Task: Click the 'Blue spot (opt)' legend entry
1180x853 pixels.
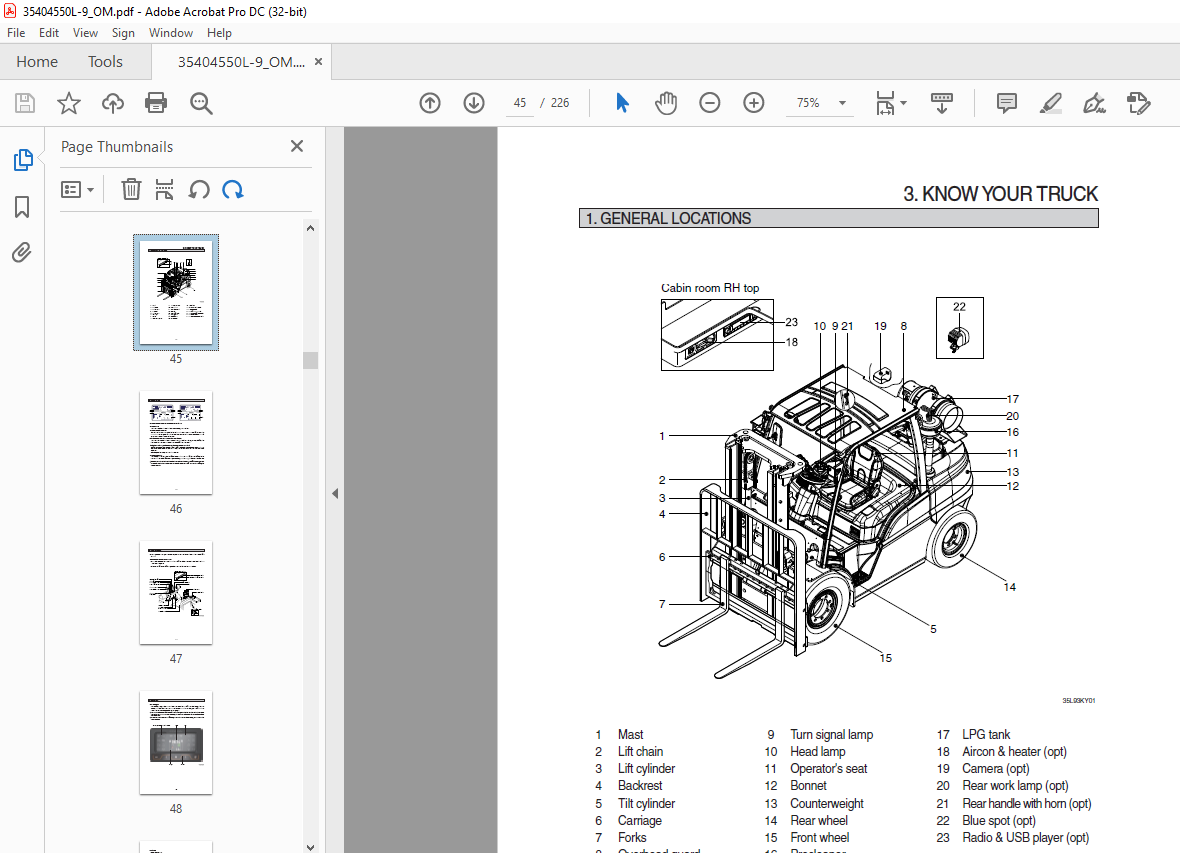Action: pos(999,821)
